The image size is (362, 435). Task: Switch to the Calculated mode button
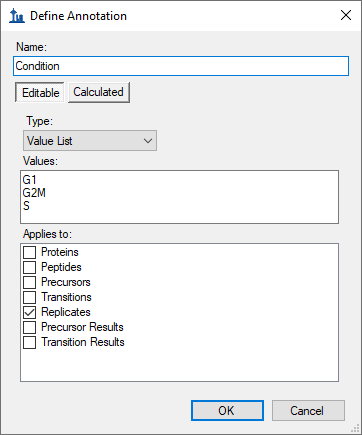(x=99, y=92)
